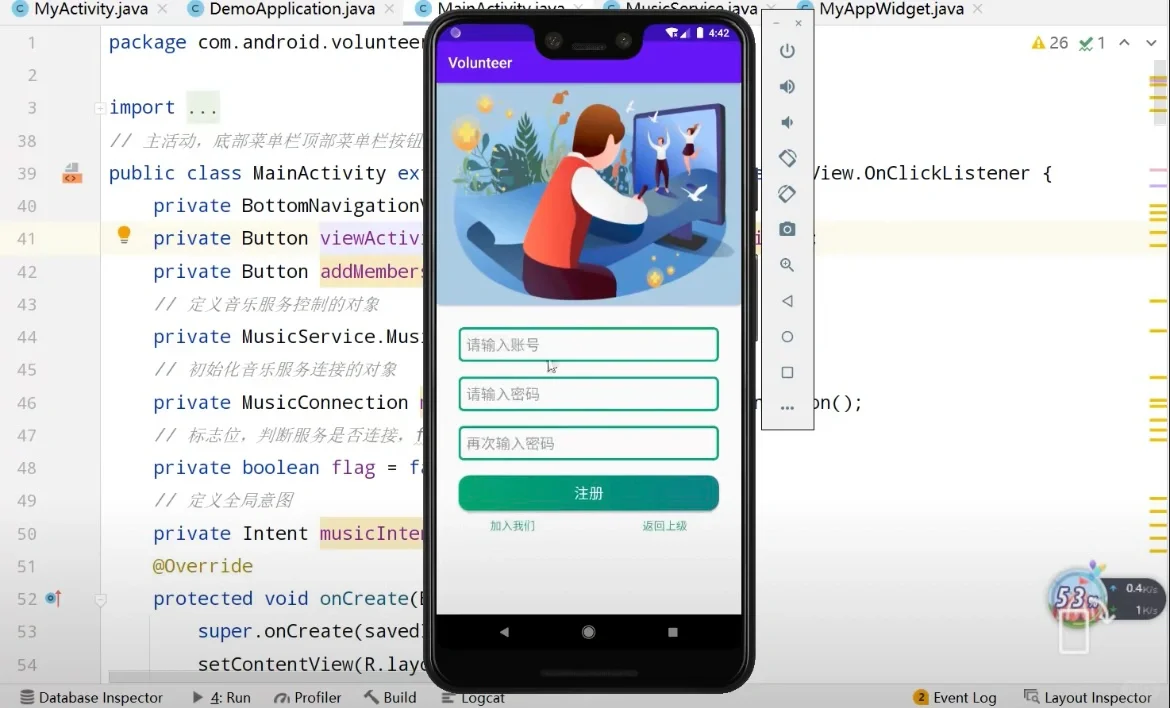This screenshot has width=1170, height=708.
Task: Open extended controls via the ellipsis icon
Action: tap(787, 407)
